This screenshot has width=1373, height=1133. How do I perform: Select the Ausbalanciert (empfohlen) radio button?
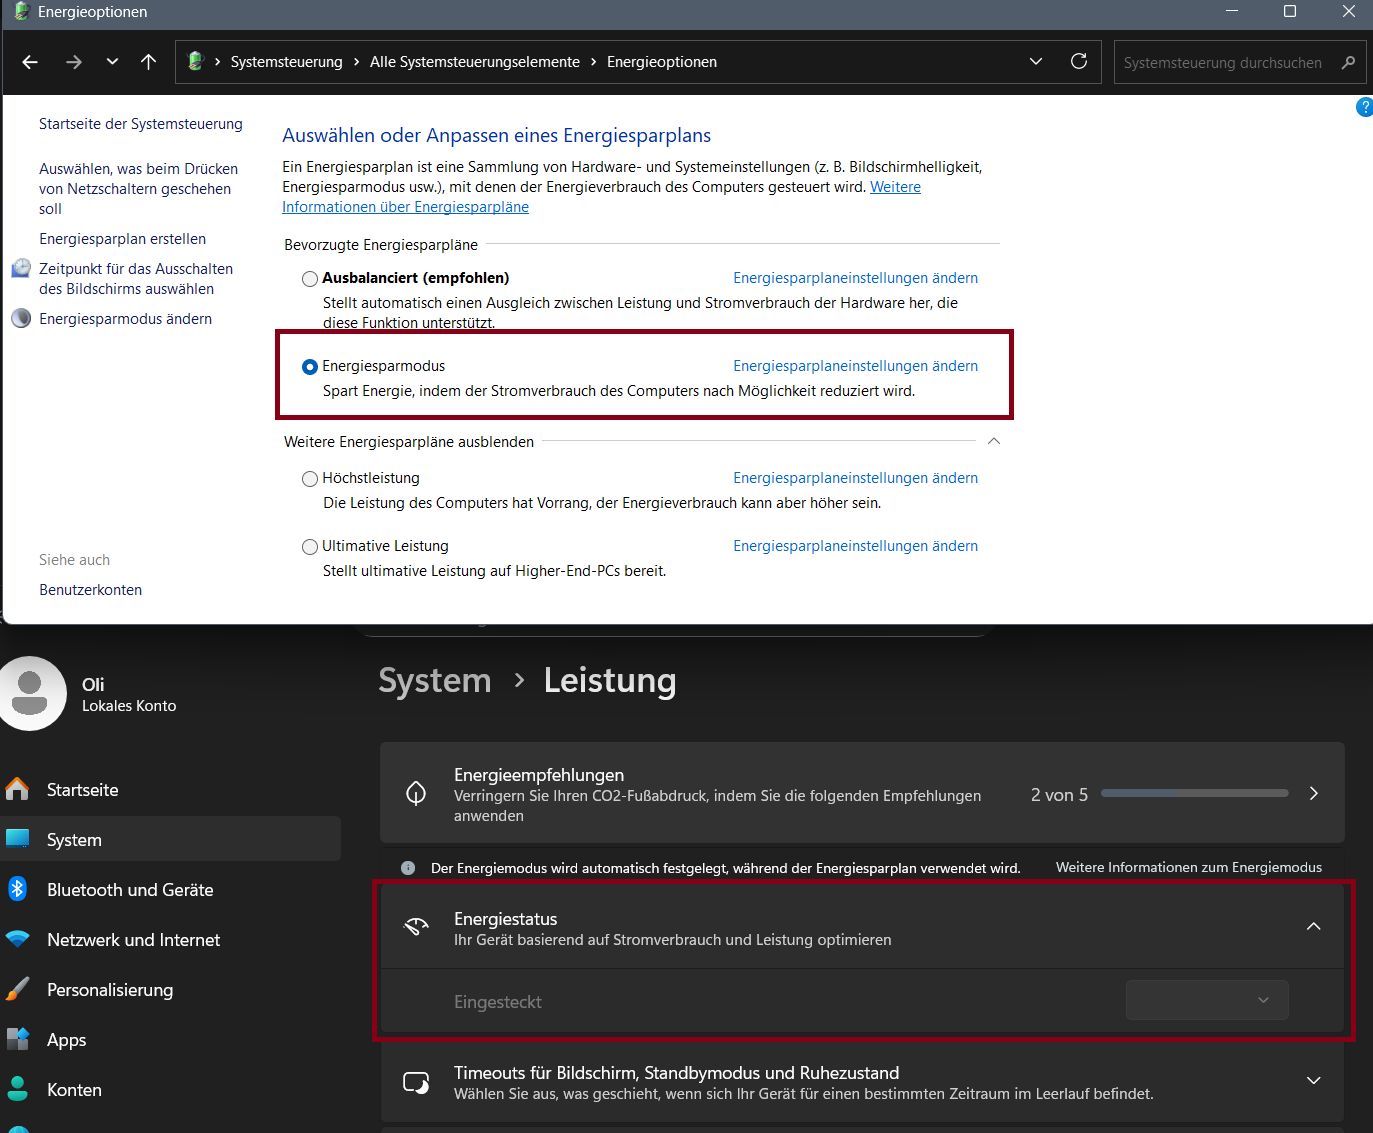[310, 279]
